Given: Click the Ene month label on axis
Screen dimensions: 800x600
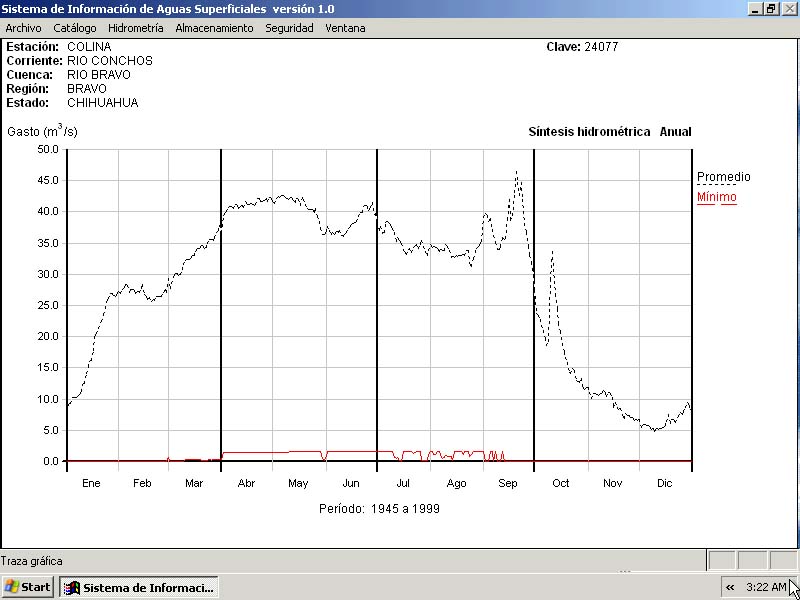Looking at the screenshot, I should tap(91, 483).
